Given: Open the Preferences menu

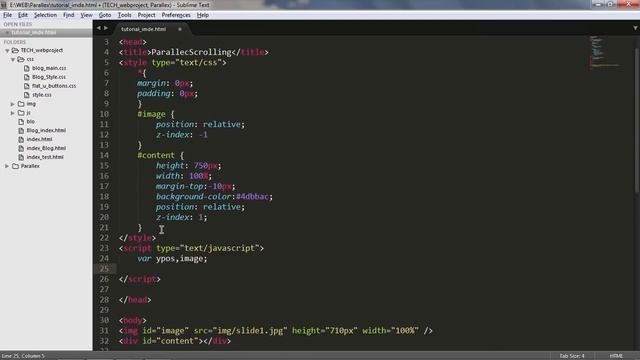Looking at the screenshot, I should coord(176,15).
